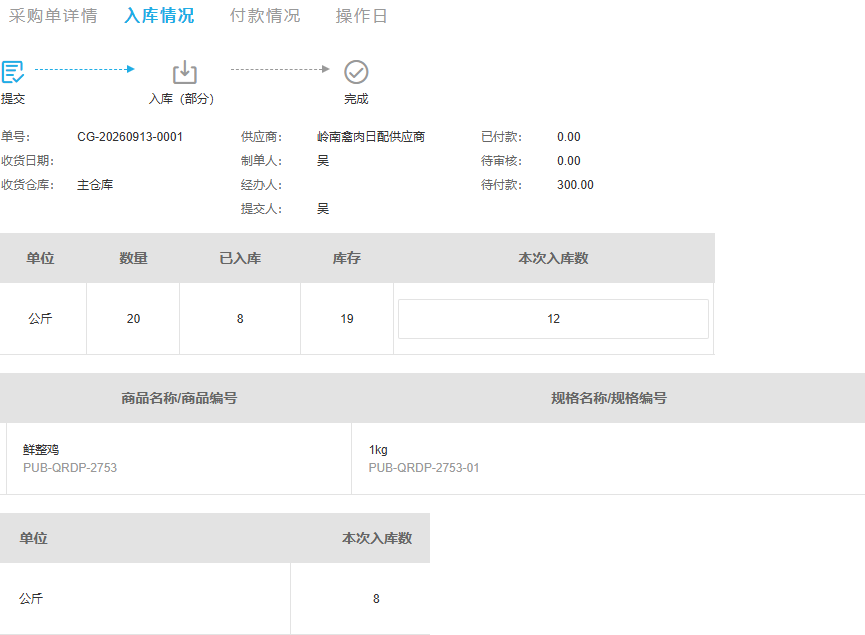Click the 提交人 value 吴
Image resolution: width=865 pixels, height=635 pixels.
click(x=323, y=209)
